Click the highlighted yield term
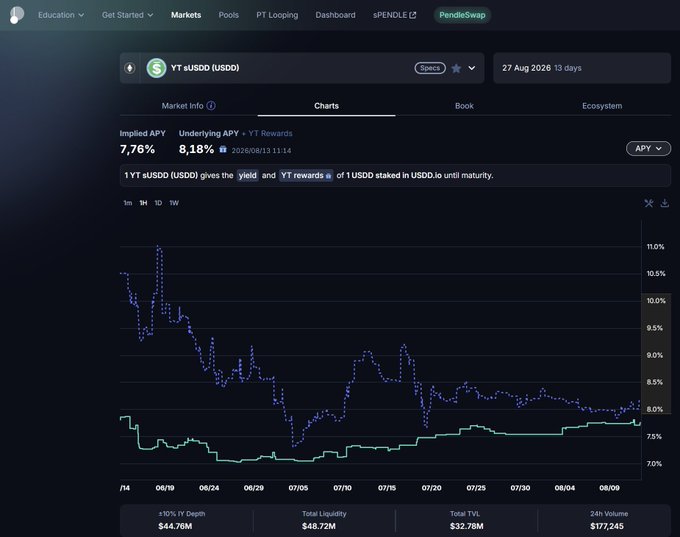 pos(248,175)
